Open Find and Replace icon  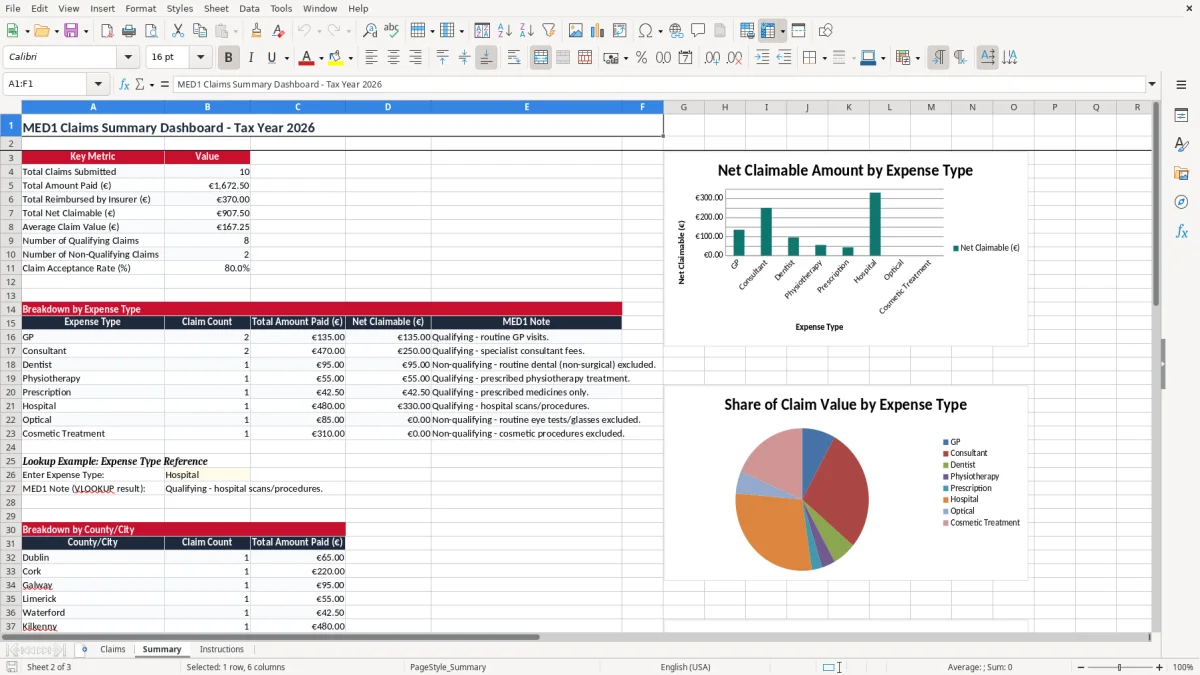pyautogui.click(x=370, y=31)
